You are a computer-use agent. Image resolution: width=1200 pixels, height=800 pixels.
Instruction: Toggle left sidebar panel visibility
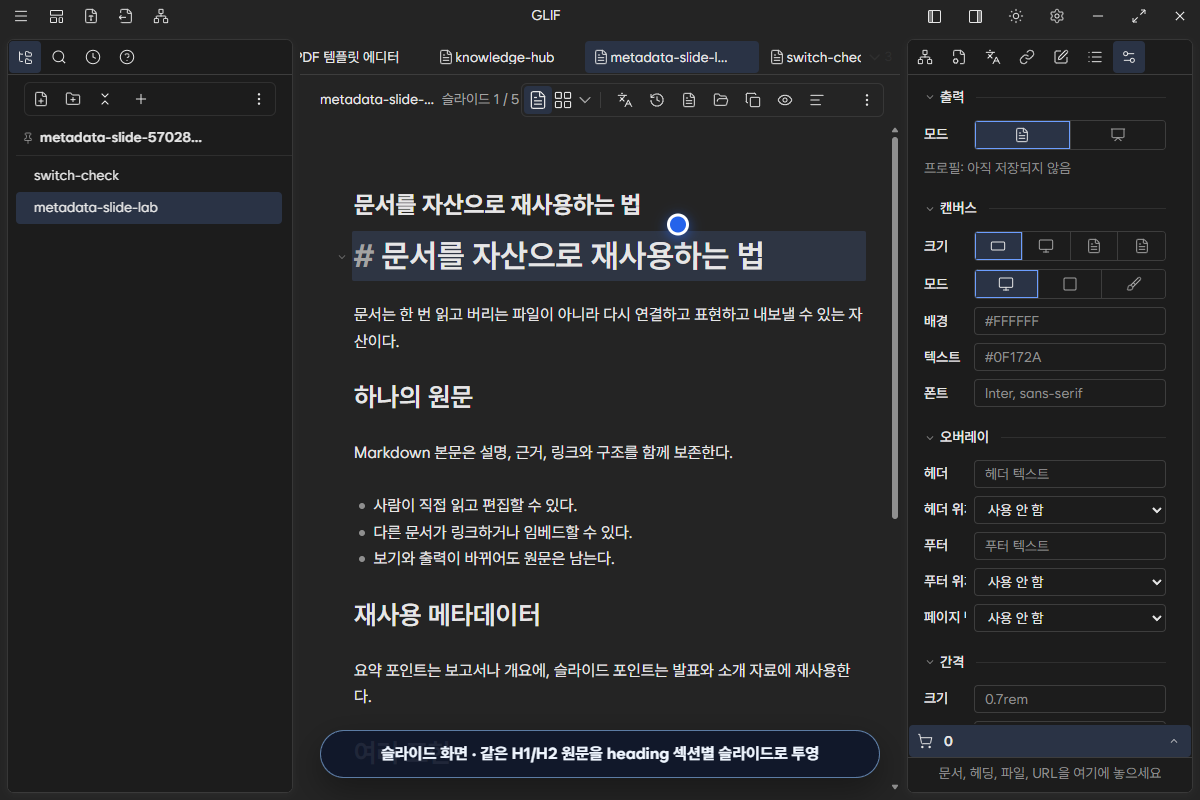point(935,16)
